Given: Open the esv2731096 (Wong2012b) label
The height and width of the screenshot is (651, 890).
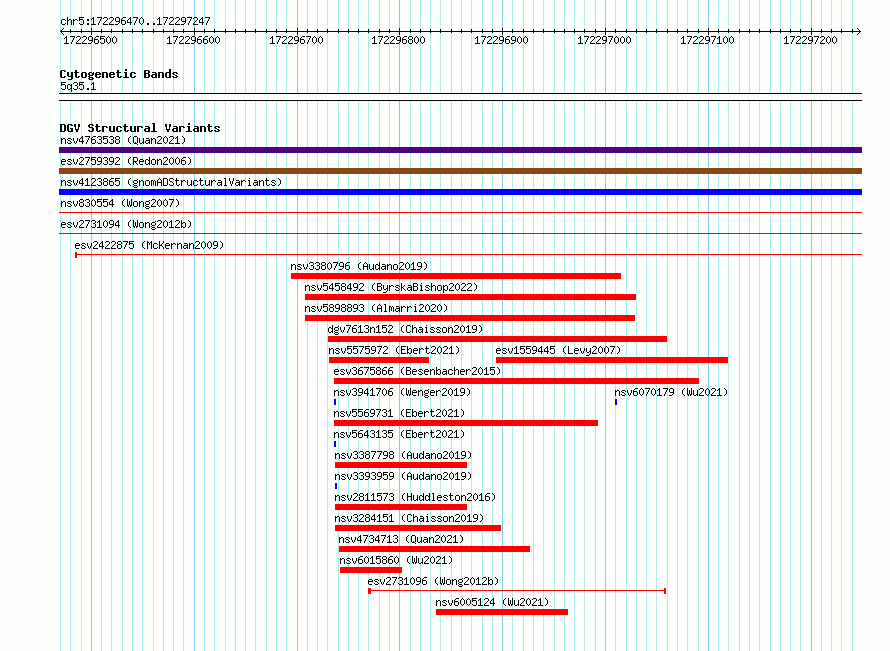Looking at the screenshot, I should 433,581.
